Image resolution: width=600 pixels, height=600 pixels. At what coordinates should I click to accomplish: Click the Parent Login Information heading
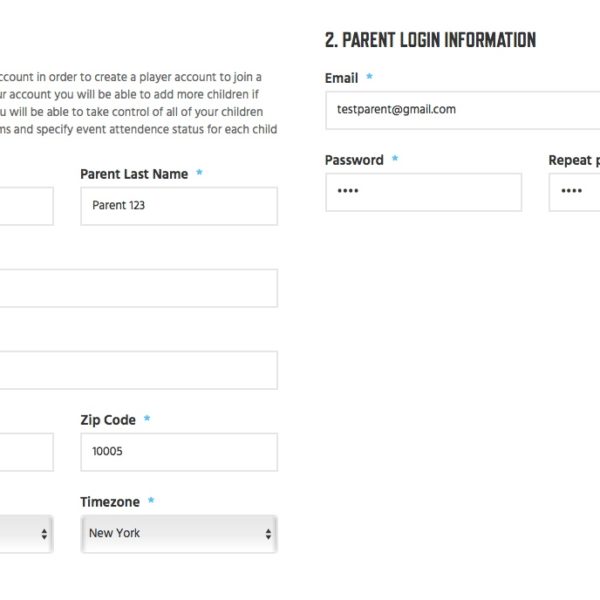430,40
